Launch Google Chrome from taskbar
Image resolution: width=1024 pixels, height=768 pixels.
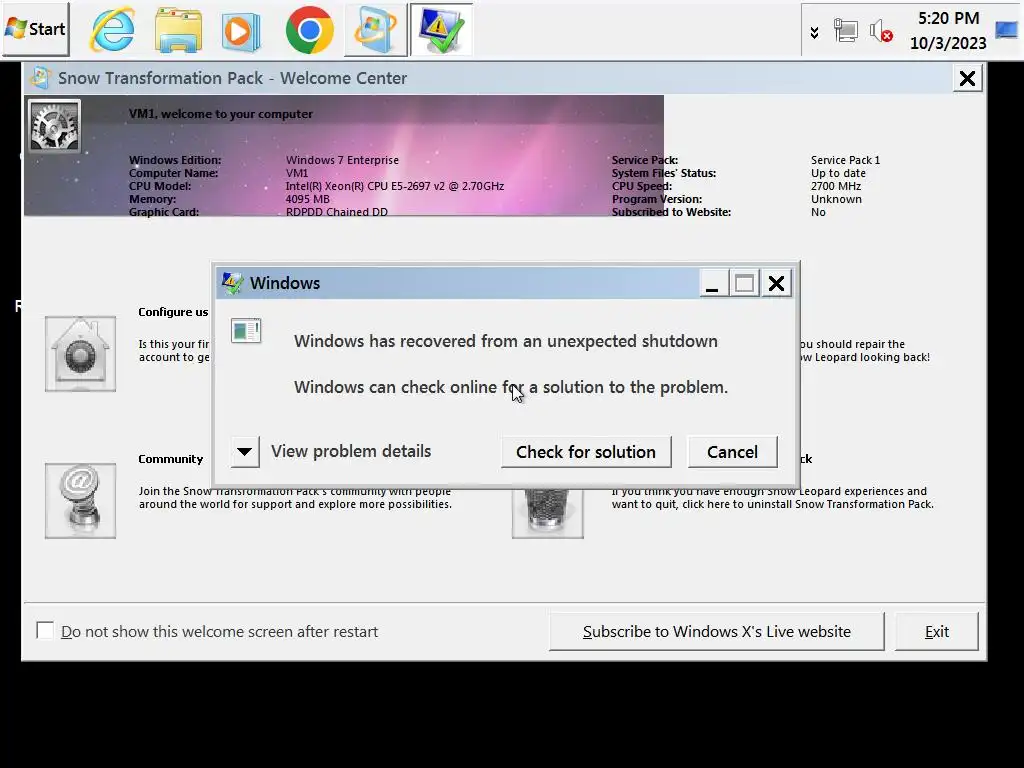[x=310, y=30]
